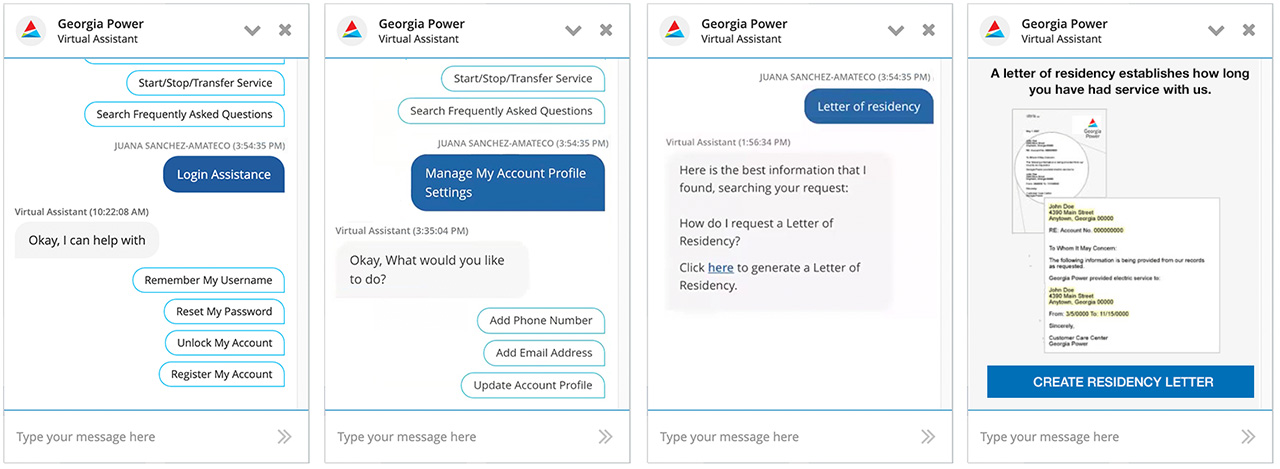The height and width of the screenshot is (469, 1280).
Task: Search Frequently Asked Questions above Manage My Account Profile
Action: coord(501,111)
